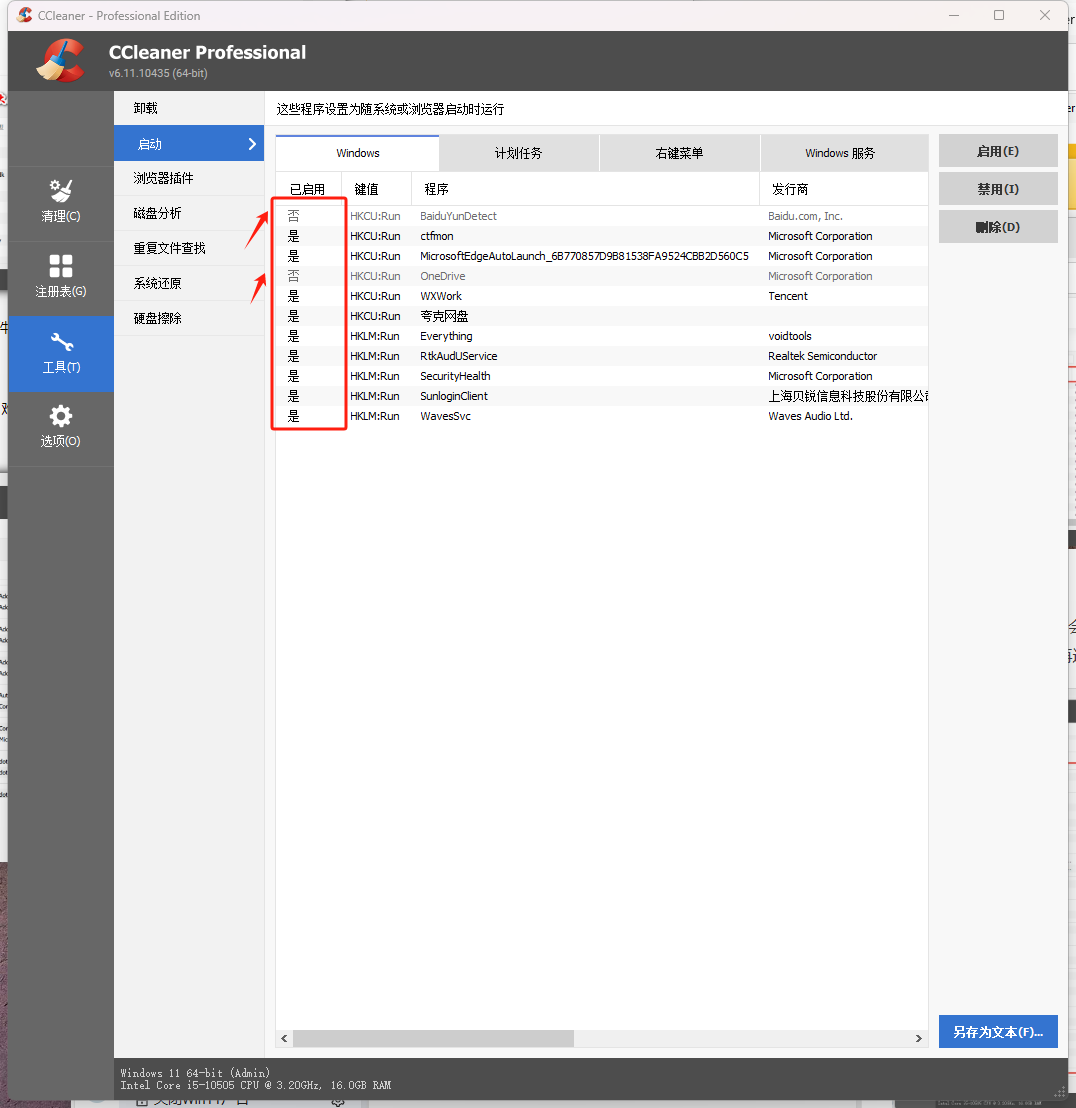This screenshot has width=1076, height=1108.
Task: Select the 启动 startup menu item
Action: [189, 143]
